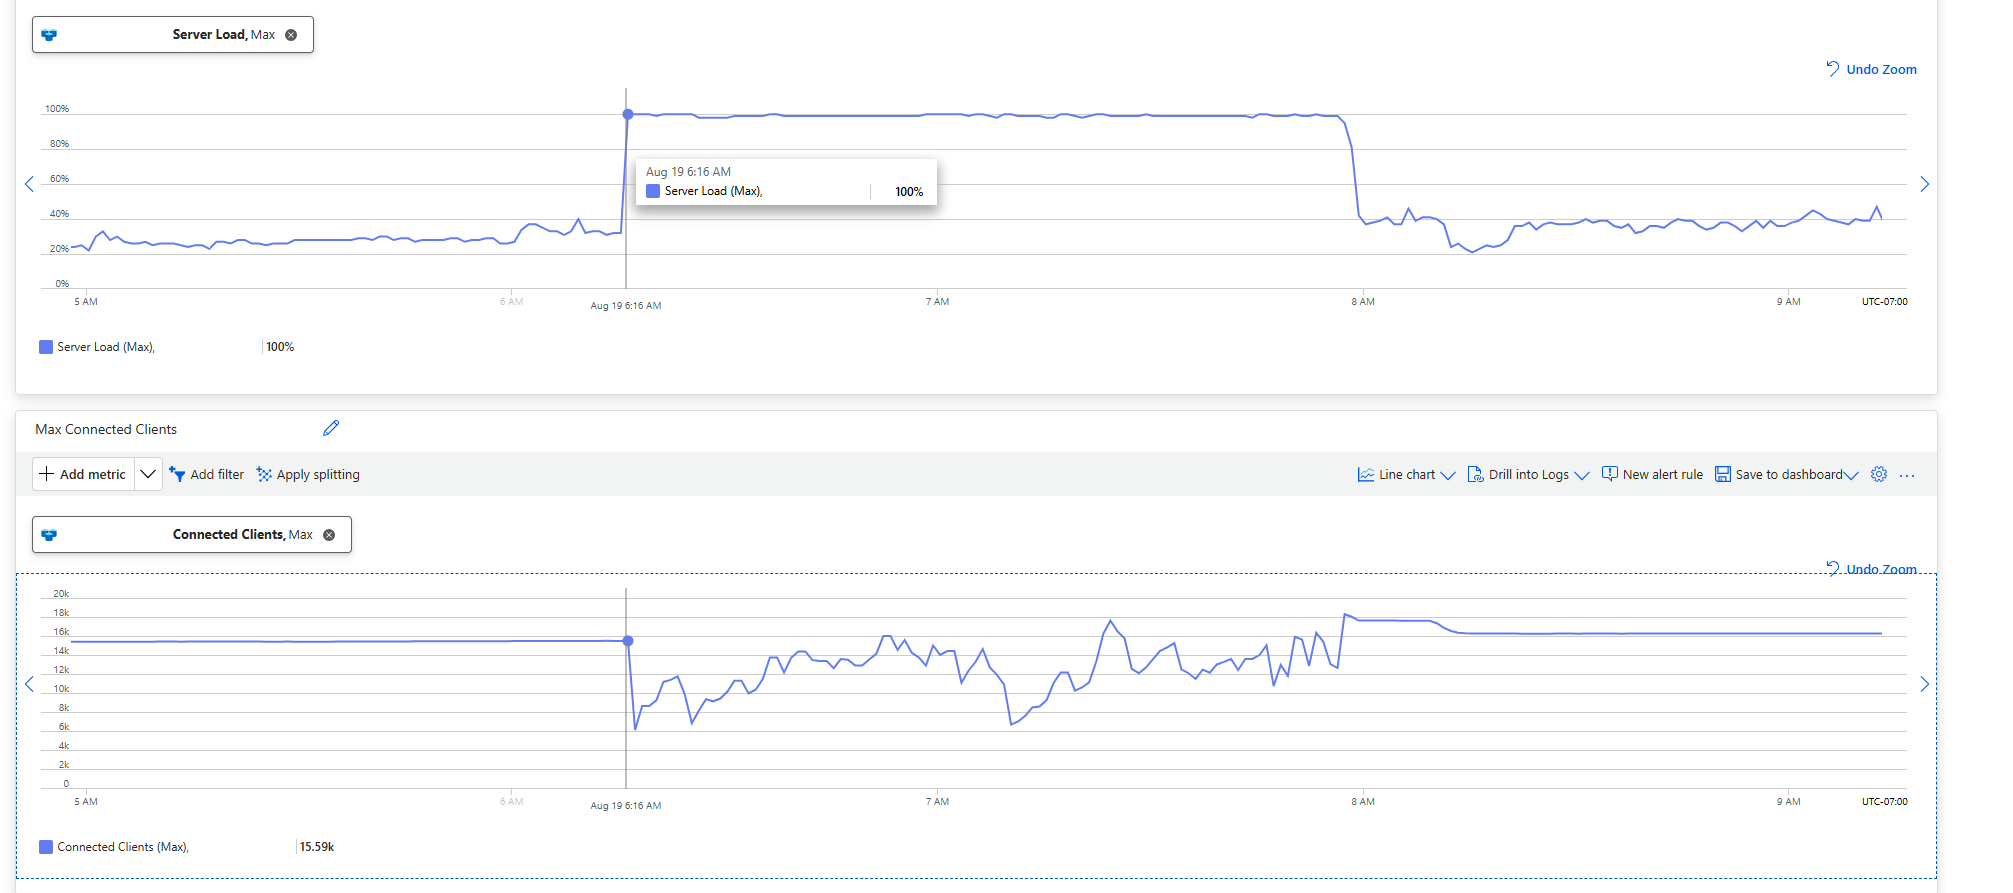Image resolution: width=2013 pixels, height=893 pixels.
Task: Open the Save to dashboard dropdown
Action: click(1786, 474)
